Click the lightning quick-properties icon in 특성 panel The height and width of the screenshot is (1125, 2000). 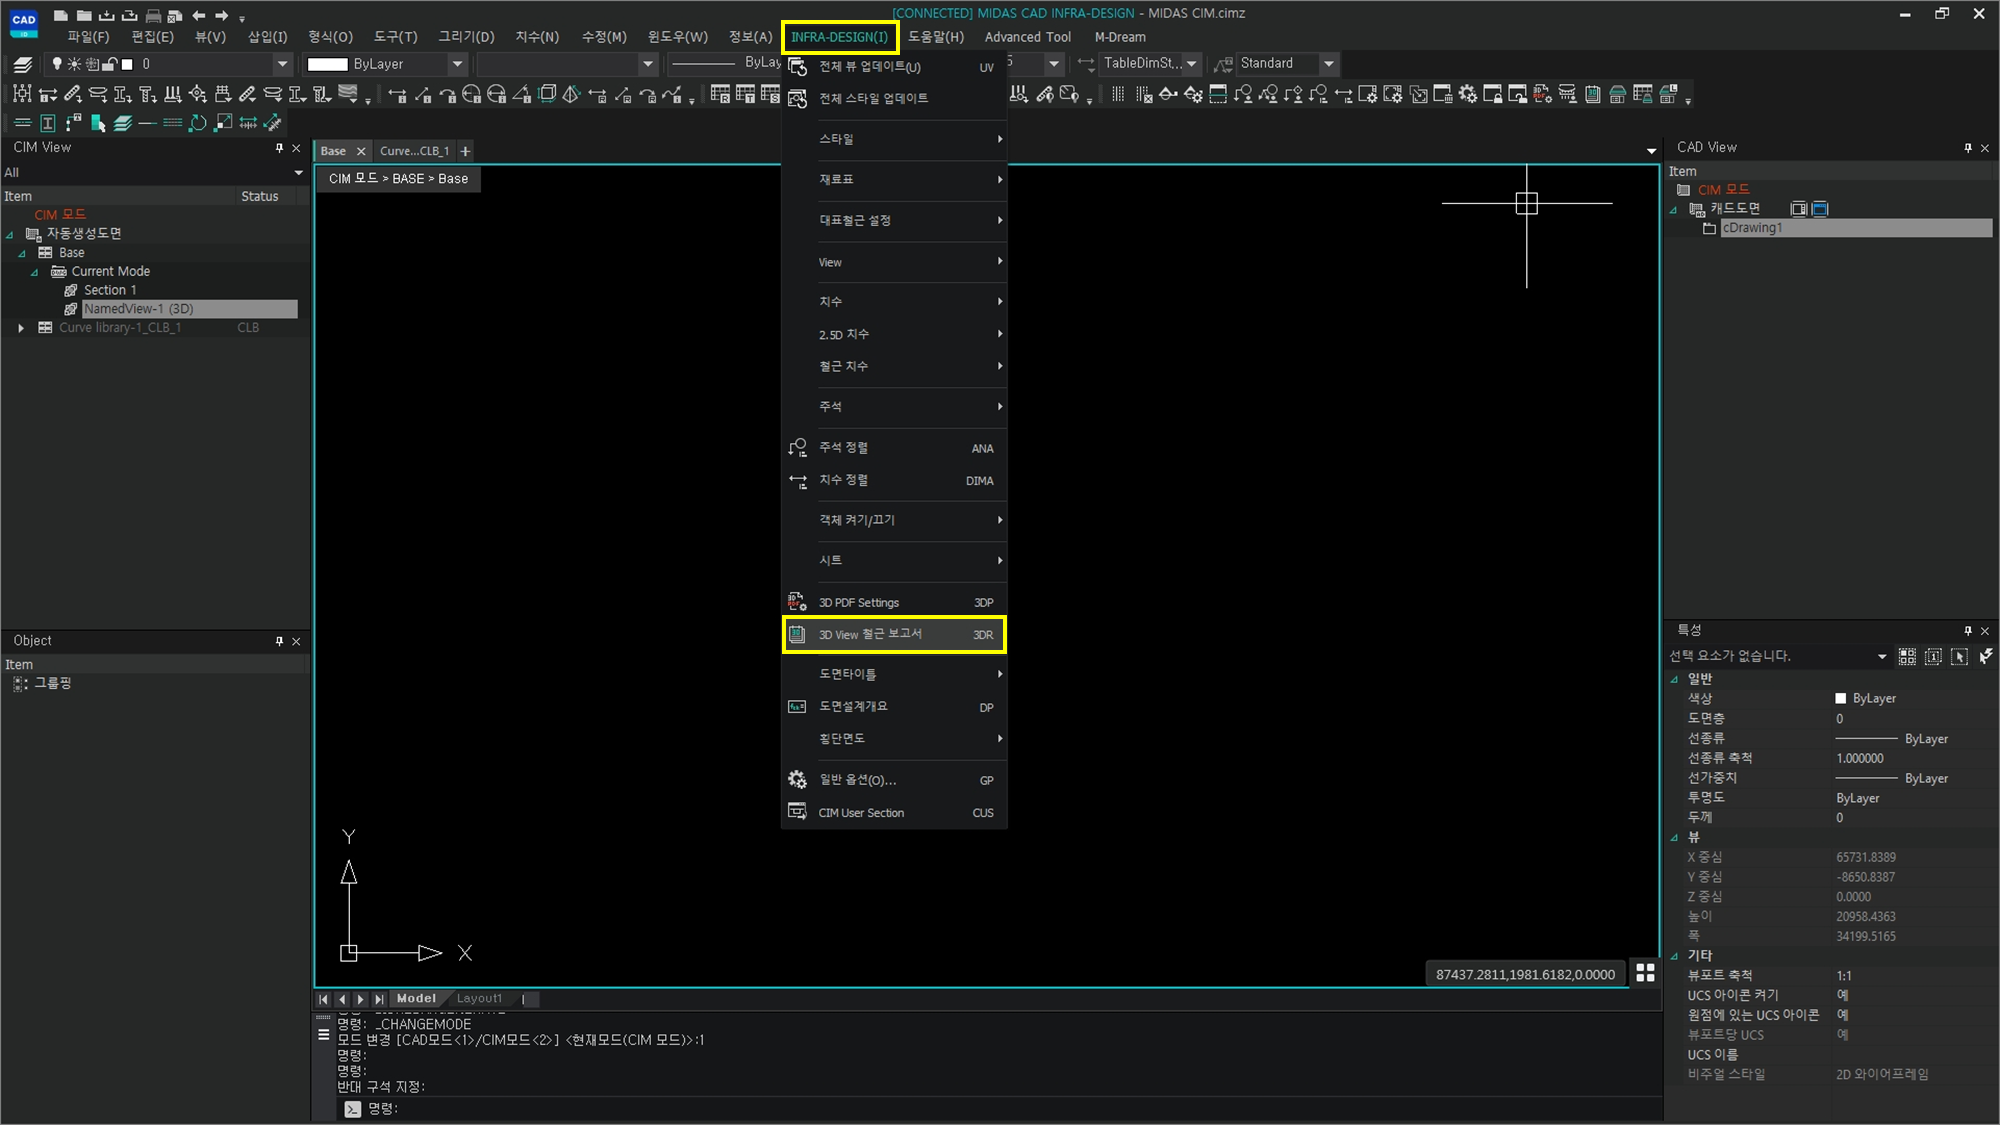click(1986, 656)
